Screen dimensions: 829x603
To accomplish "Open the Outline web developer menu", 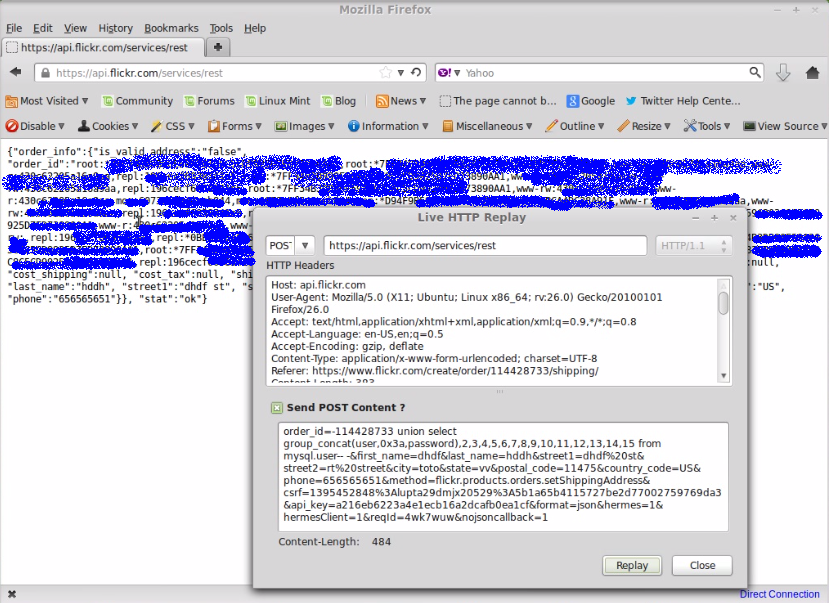I will 575,126.
